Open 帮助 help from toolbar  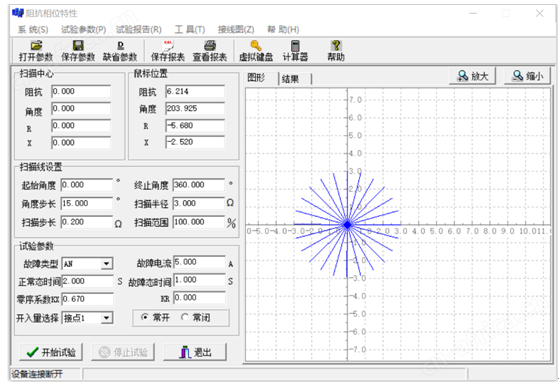pyautogui.click(x=336, y=51)
